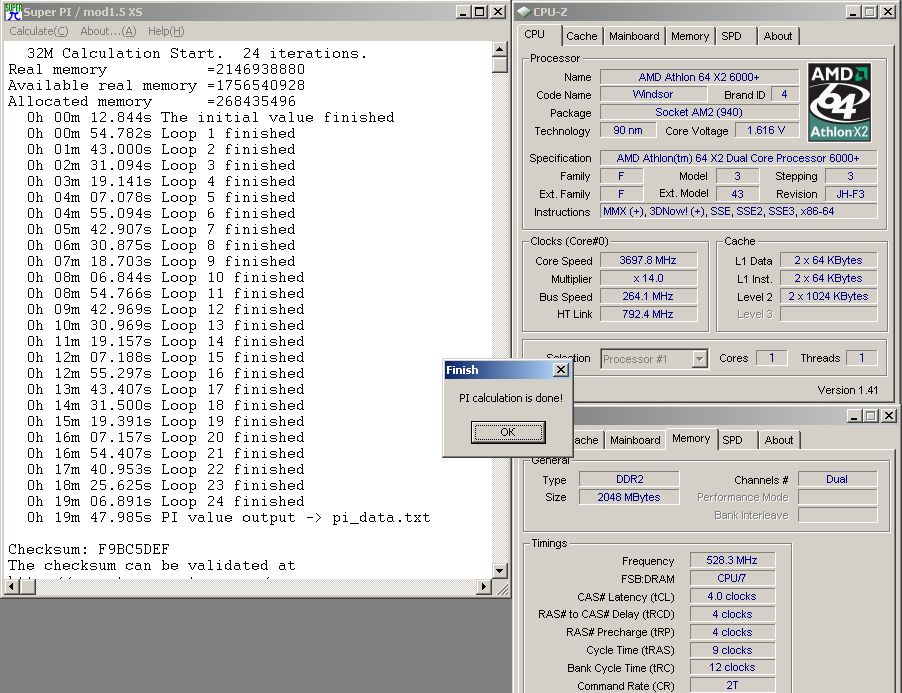
Task: Click the memory Frequency value 528.3 MHz
Action: tap(732, 560)
